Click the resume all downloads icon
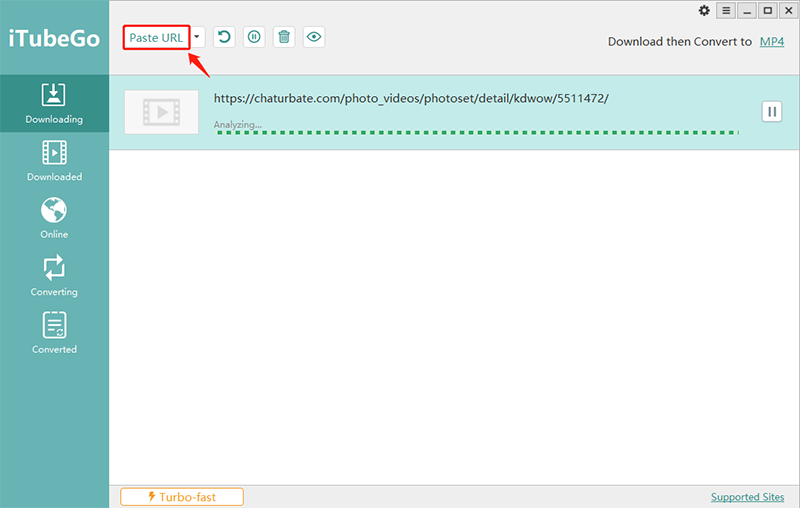The width and height of the screenshot is (800, 508). tap(224, 37)
